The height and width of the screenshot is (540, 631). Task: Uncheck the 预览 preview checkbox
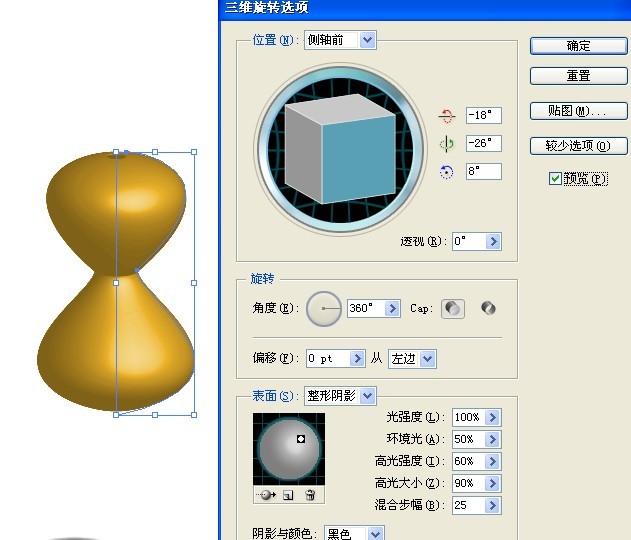coord(555,179)
